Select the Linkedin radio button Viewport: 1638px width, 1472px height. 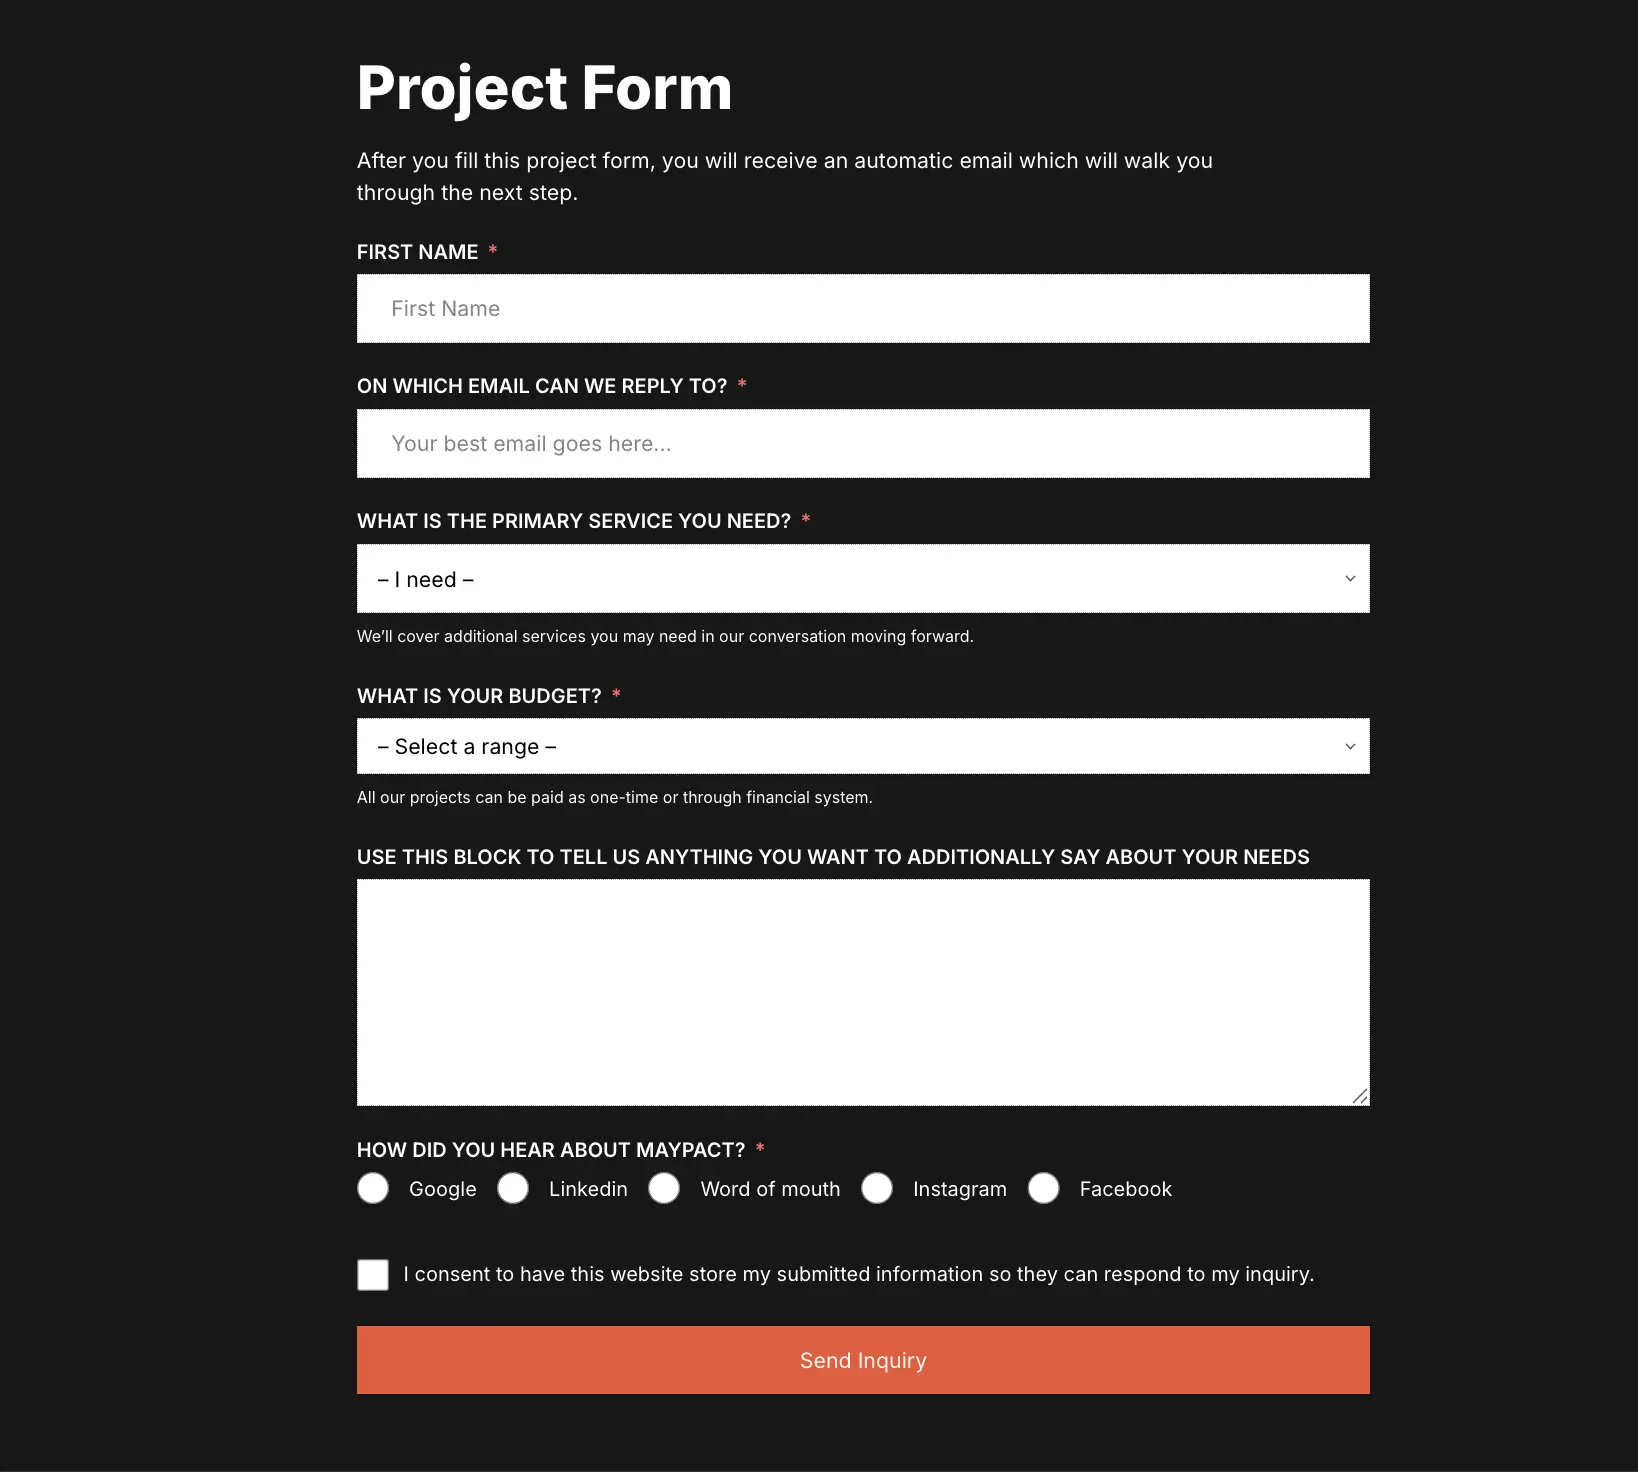coord(513,1188)
